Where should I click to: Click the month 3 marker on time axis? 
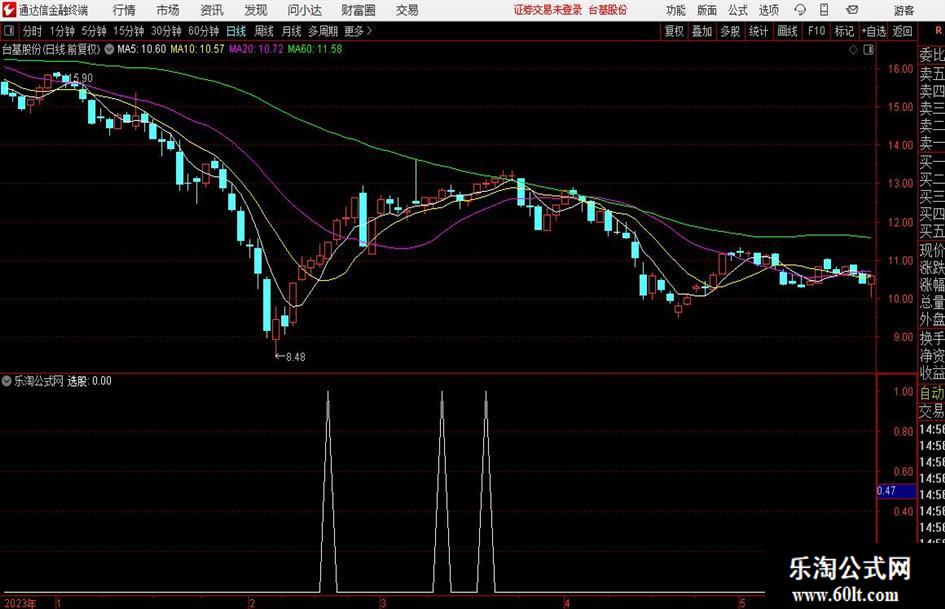(383, 603)
